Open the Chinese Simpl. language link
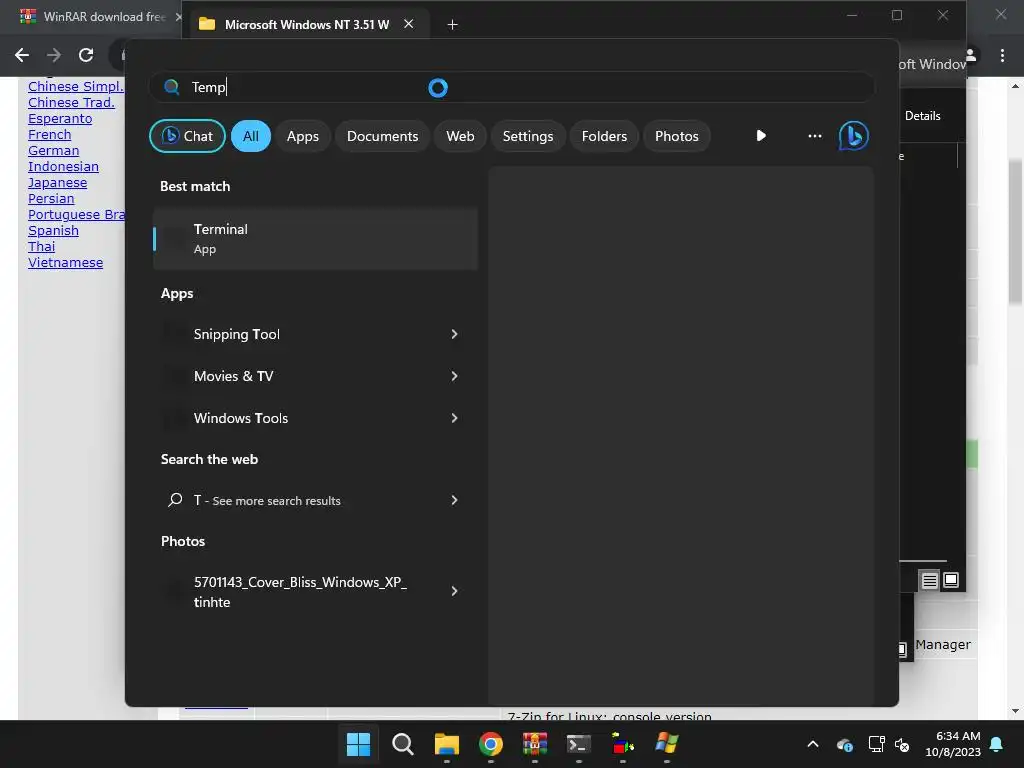The image size is (1024, 768). click(x=76, y=86)
